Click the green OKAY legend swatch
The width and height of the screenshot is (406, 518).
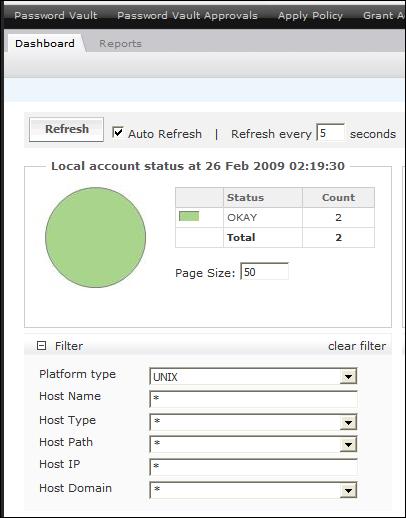point(189,216)
